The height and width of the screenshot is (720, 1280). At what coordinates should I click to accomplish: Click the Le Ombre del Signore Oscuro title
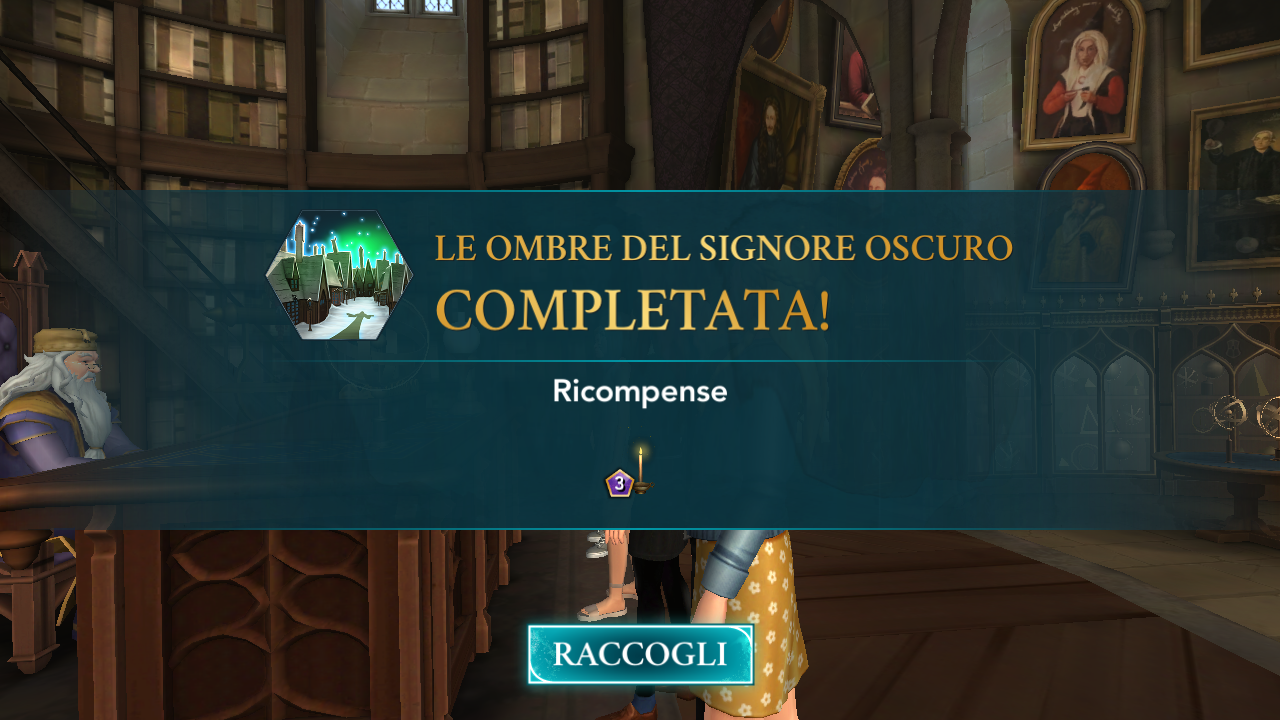point(724,248)
